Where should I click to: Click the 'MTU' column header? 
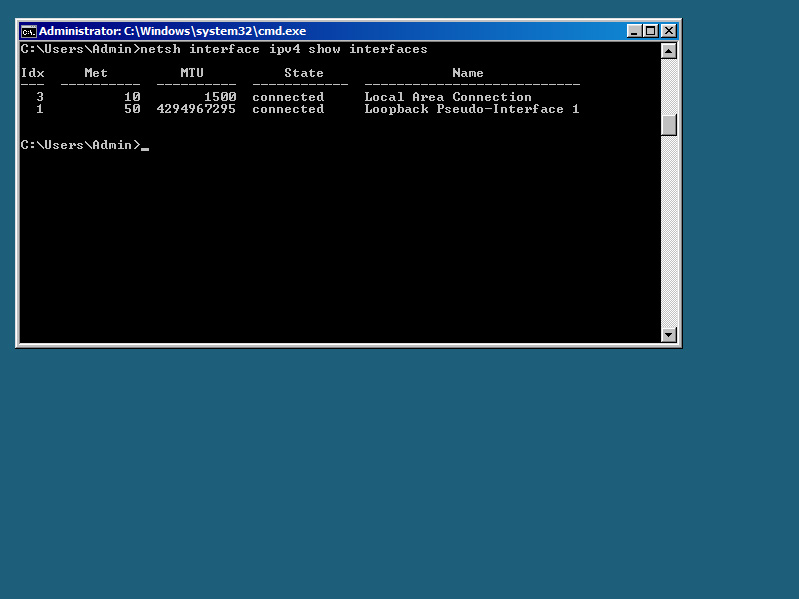coord(192,73)
